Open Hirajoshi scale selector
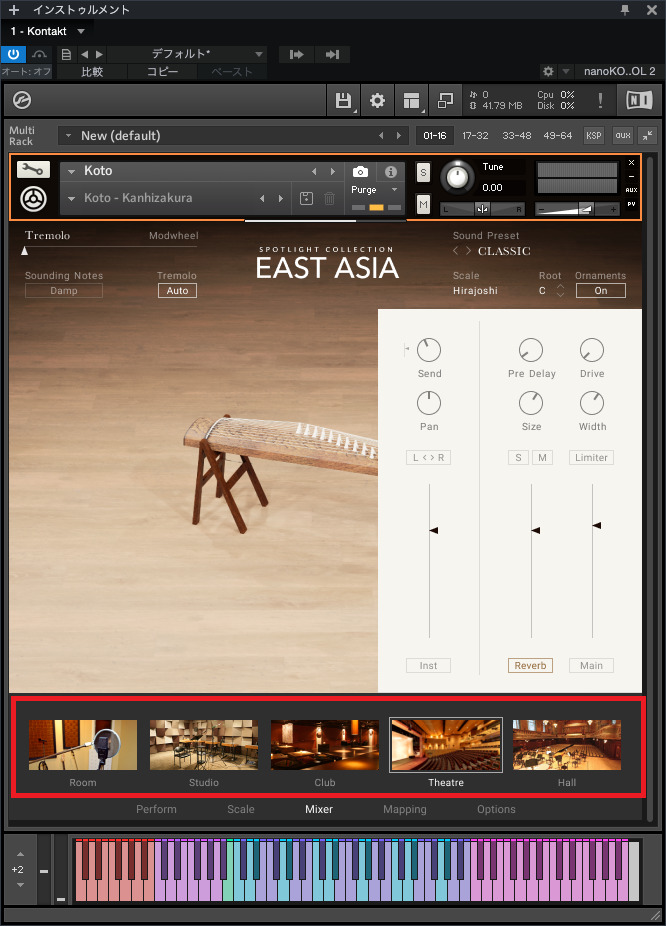 pyautogui.click(x=475, y=291)
